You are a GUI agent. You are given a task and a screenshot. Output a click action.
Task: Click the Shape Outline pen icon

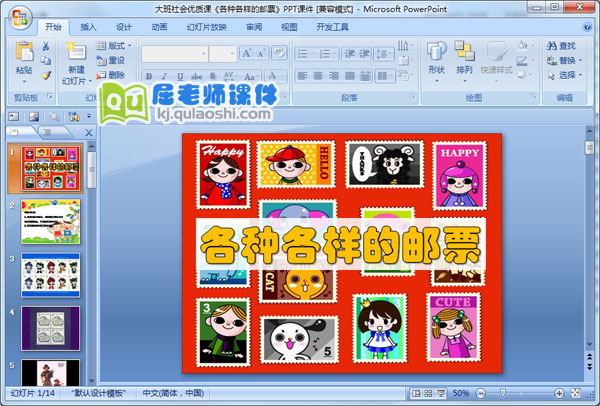pyautogui.click(x=524, y=60)
